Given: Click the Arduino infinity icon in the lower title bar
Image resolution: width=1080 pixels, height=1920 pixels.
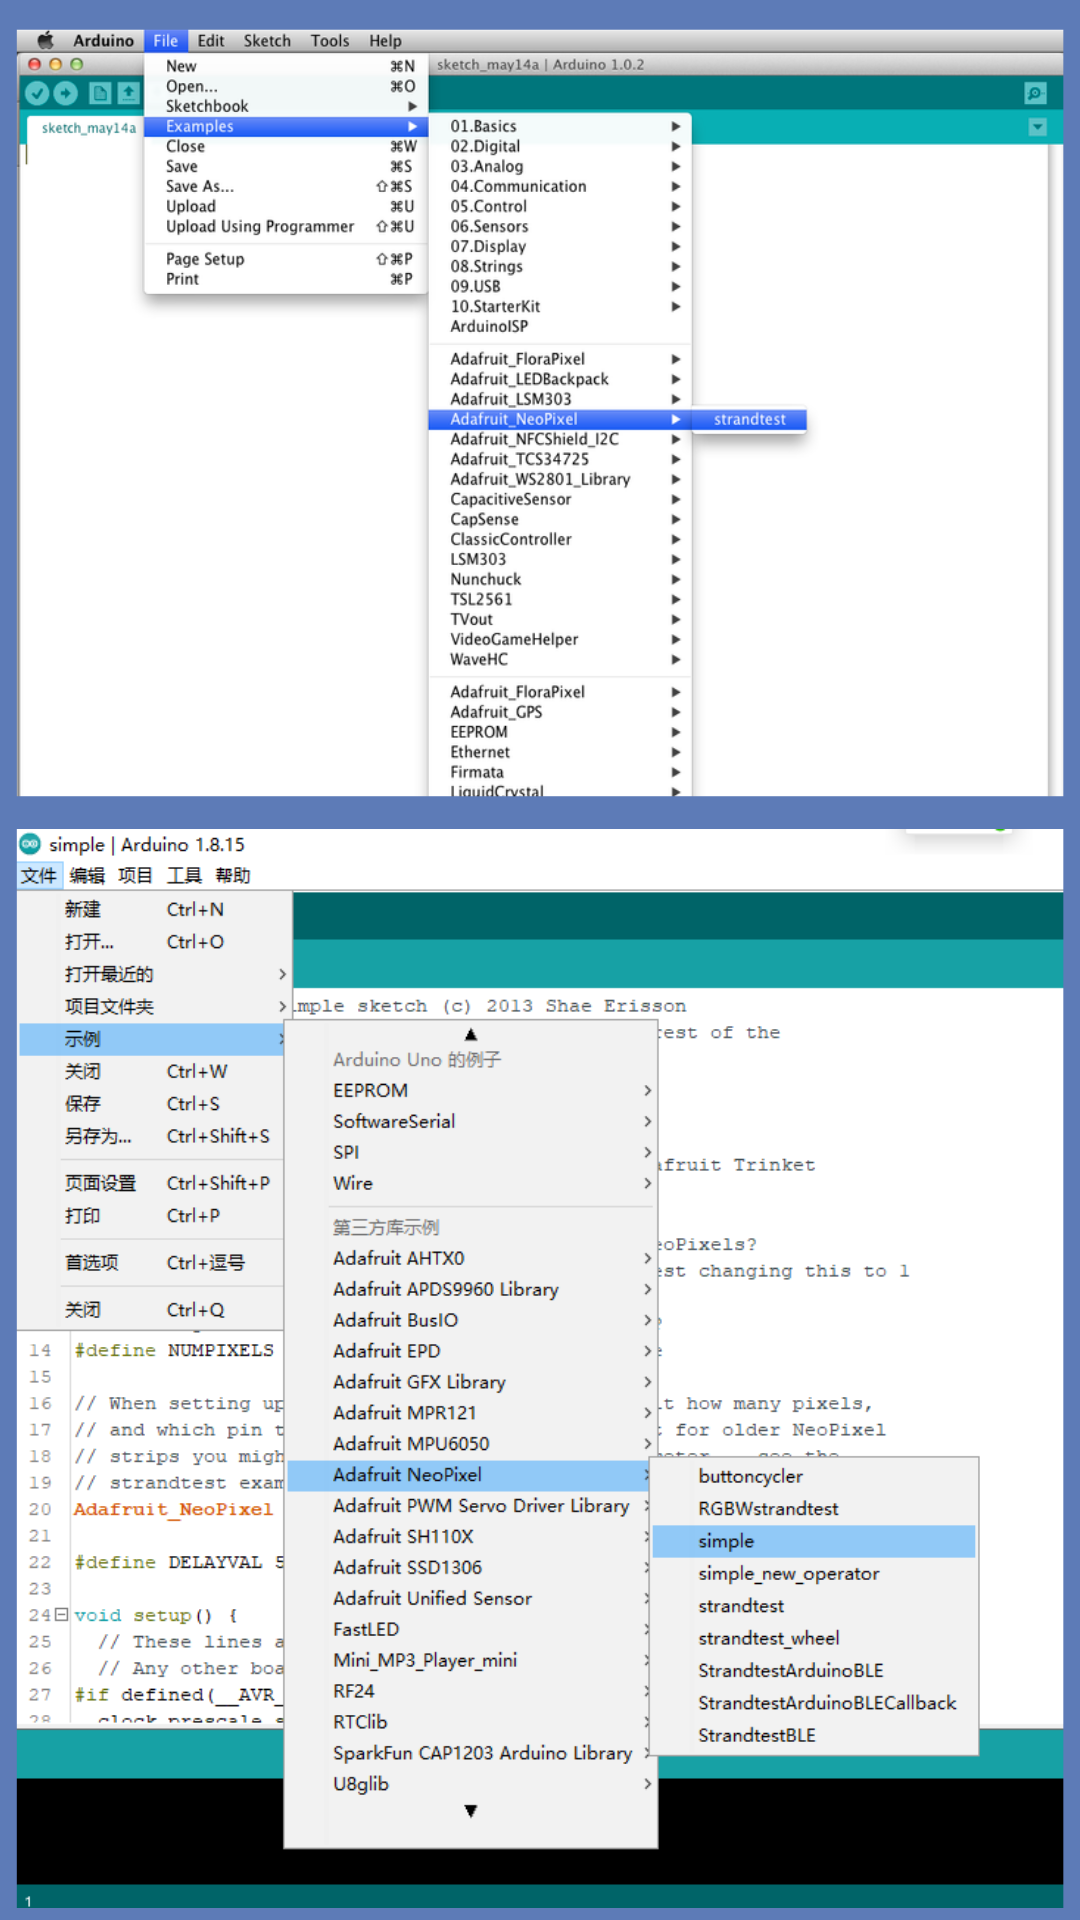Looking at the screenshot, I should point(30,844).
